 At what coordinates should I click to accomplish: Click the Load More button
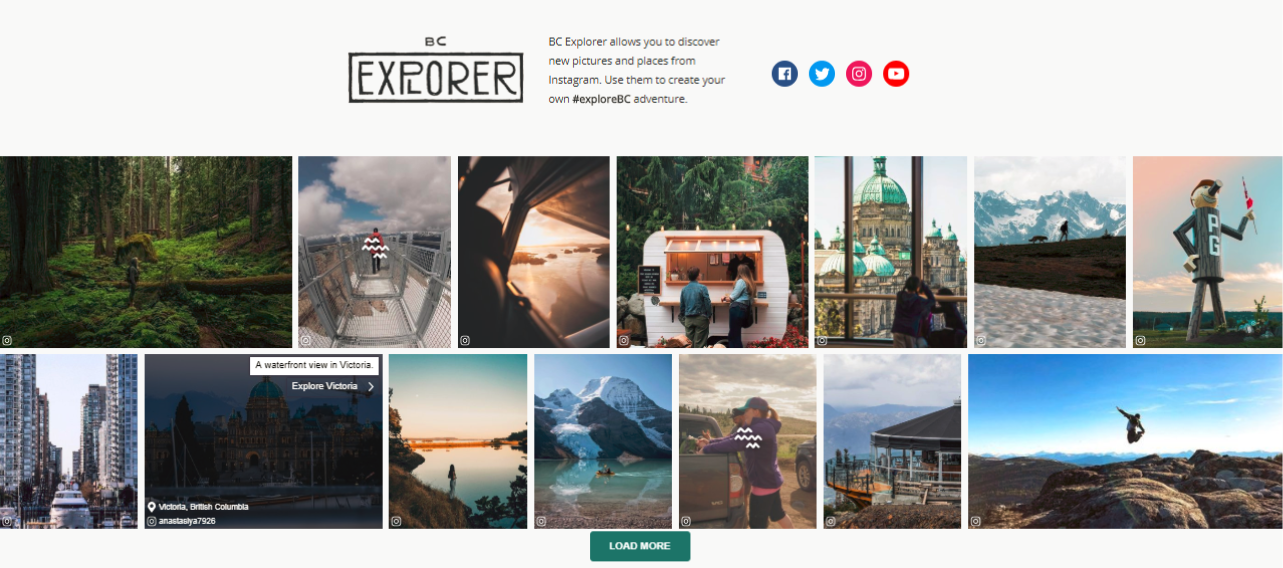tap(640, 546)
